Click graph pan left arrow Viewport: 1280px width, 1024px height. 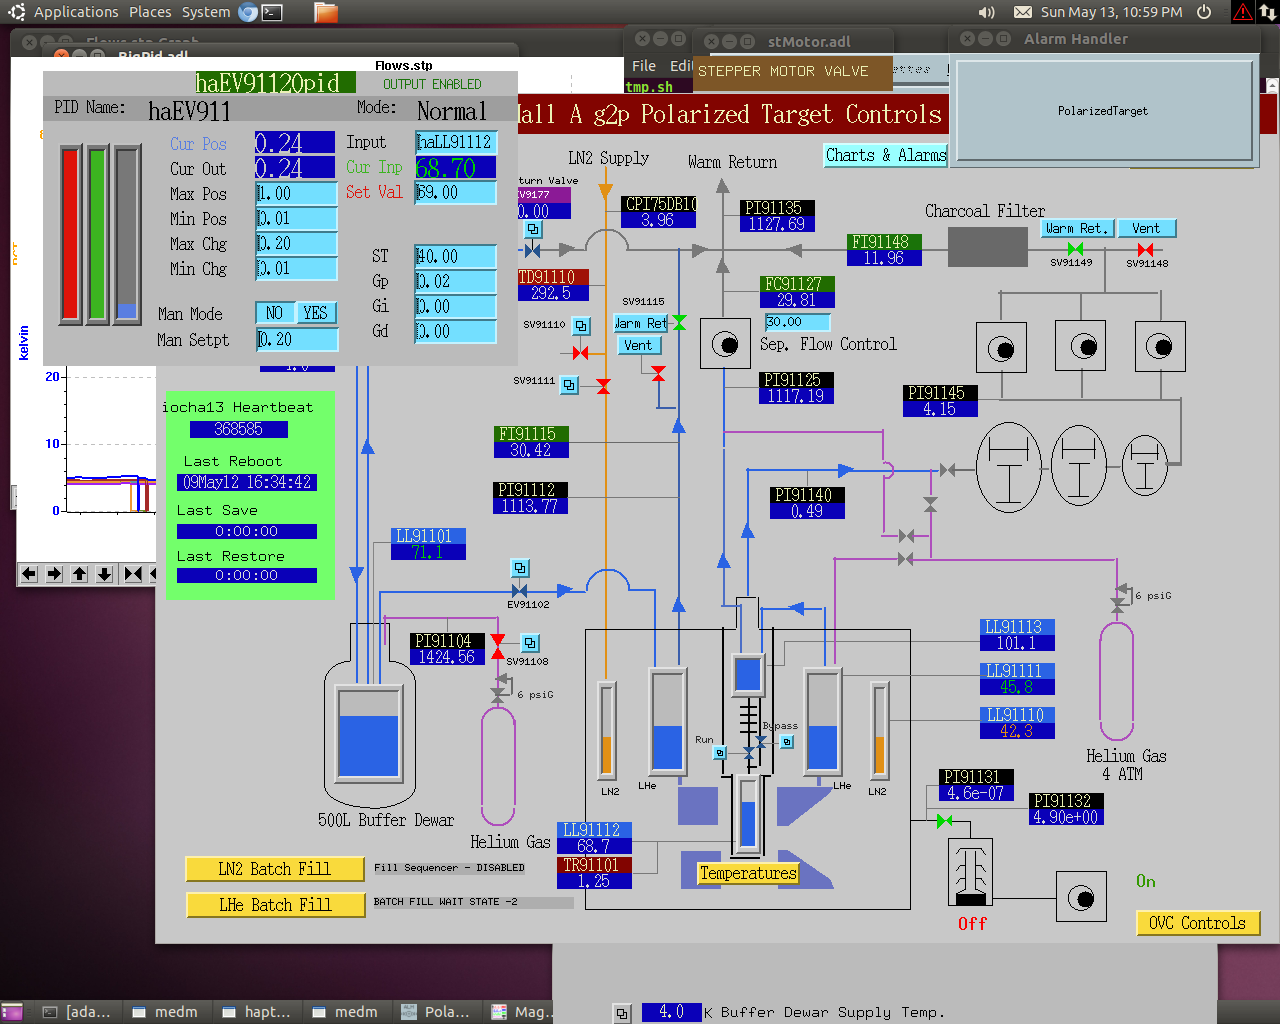click(29, 574)
